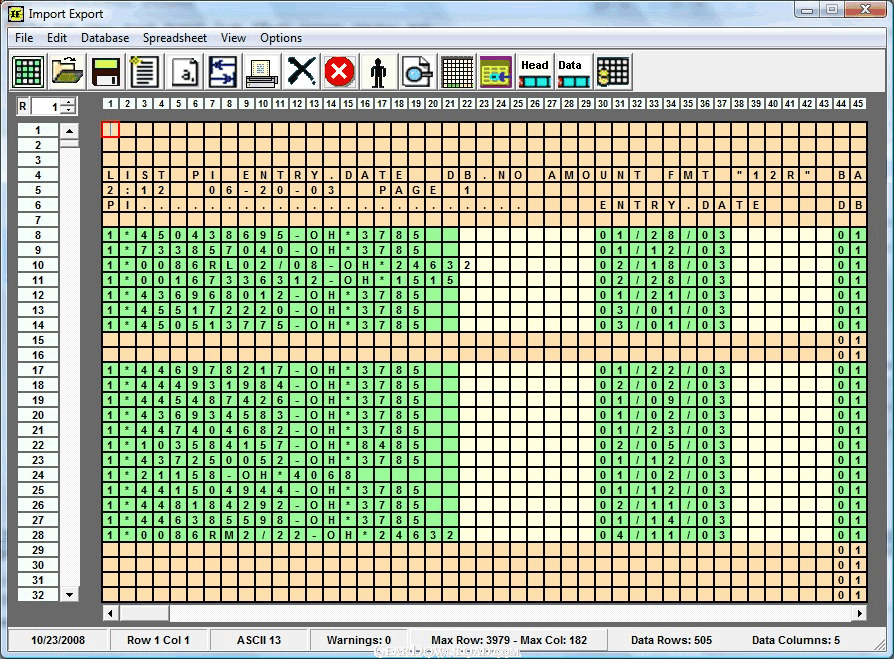The width and height of the screenshot is (894, 659).
Task: Click the horizontal scrollbar right arrow
Action: pyautogui.click(x=860, y=613)
